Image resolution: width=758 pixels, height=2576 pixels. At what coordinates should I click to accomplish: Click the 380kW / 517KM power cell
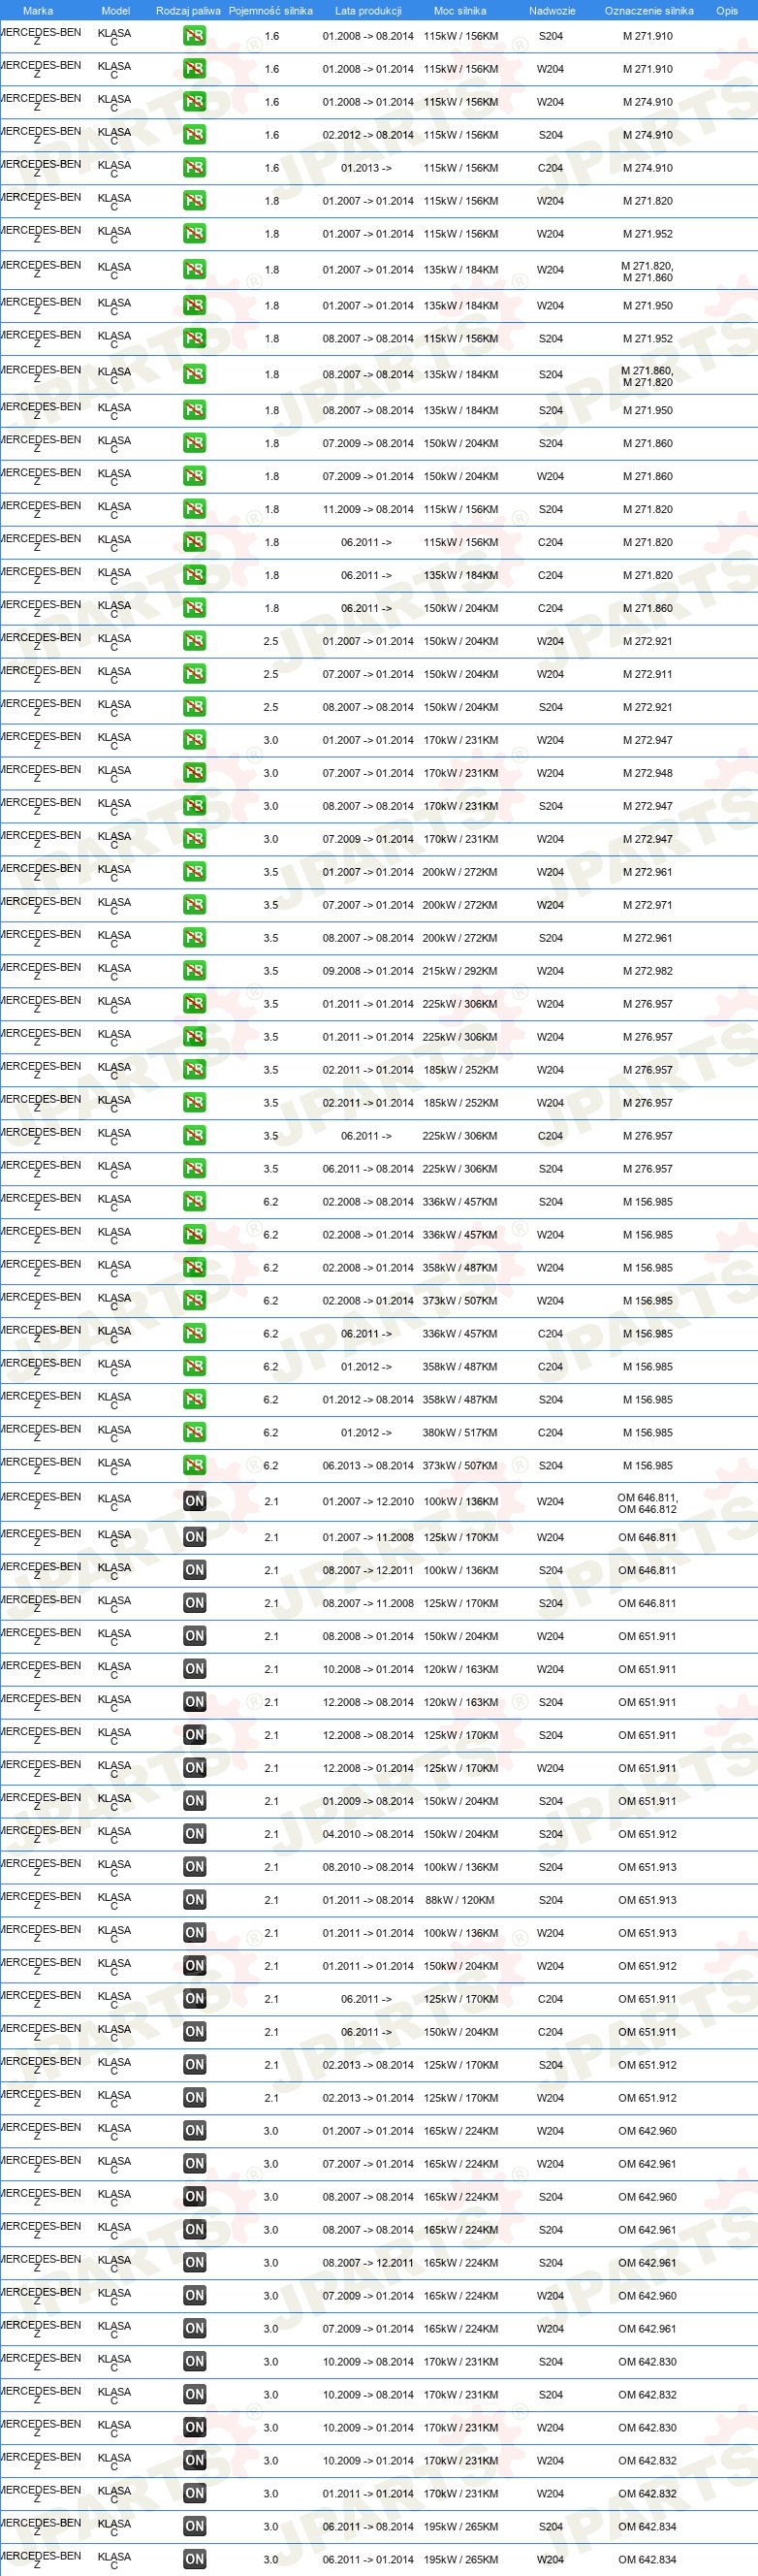[x=460, y=1433]
